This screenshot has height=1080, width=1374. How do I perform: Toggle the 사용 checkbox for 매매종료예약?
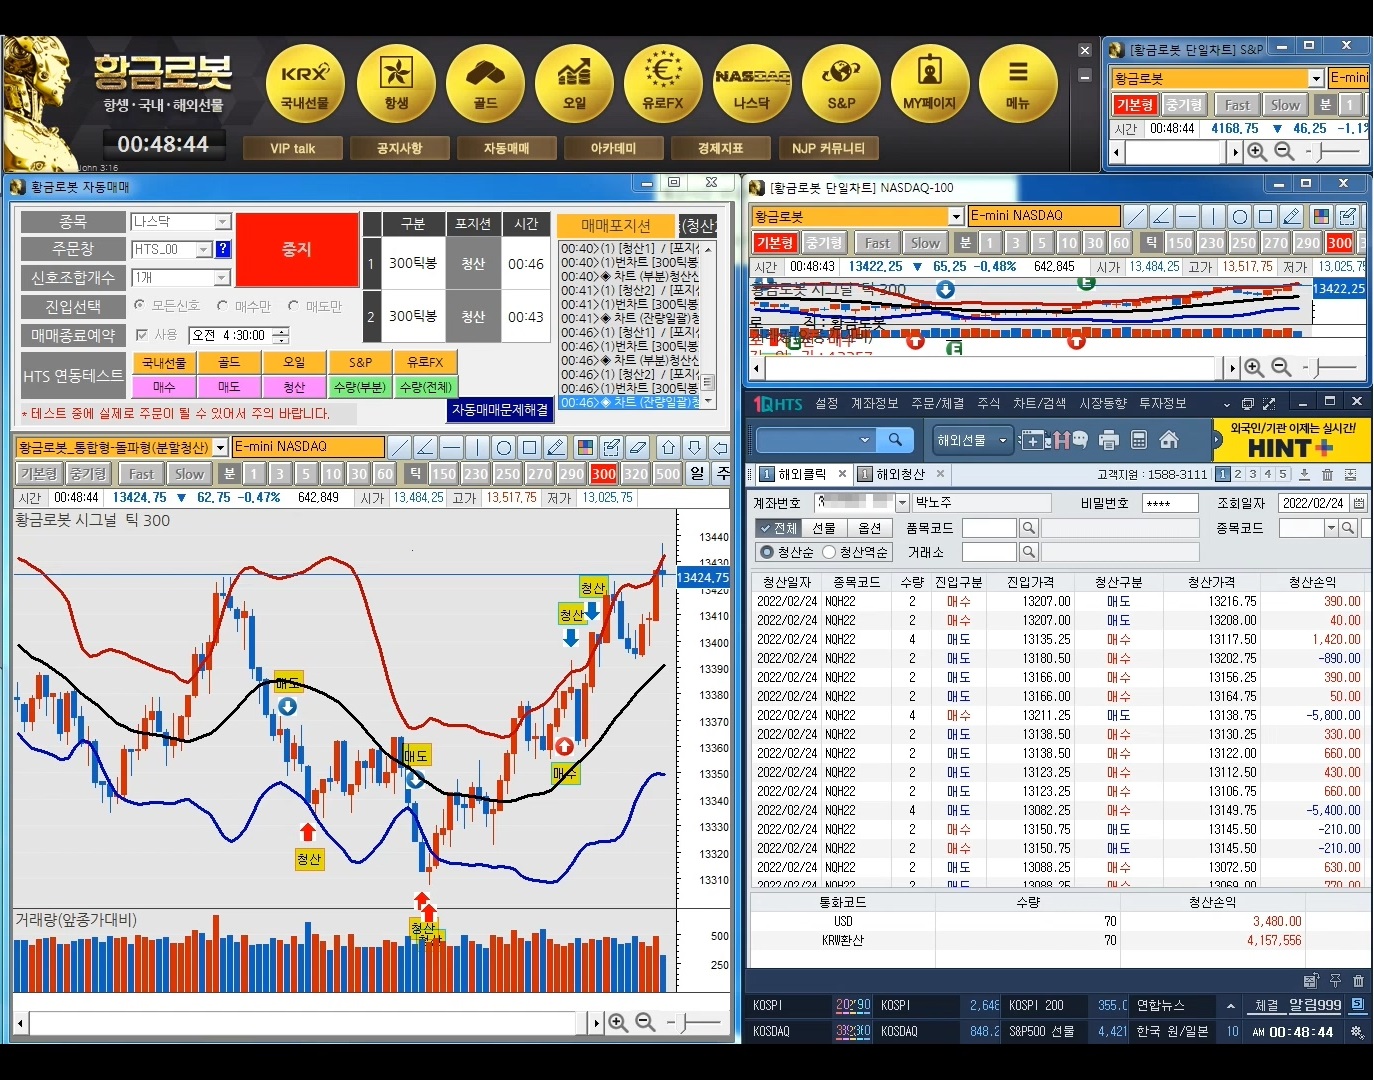141,335
